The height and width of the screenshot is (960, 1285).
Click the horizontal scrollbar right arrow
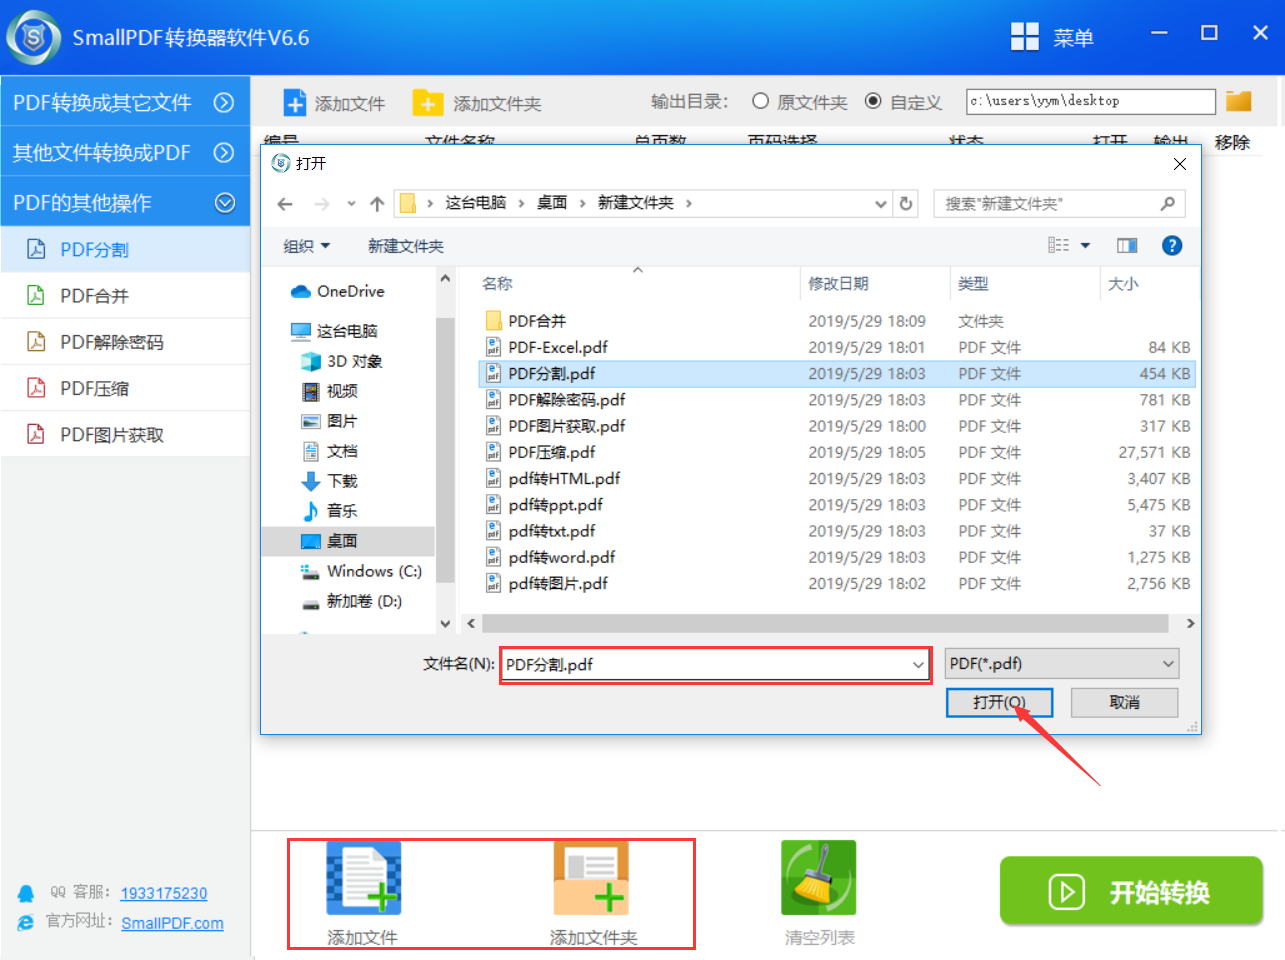1190,623
